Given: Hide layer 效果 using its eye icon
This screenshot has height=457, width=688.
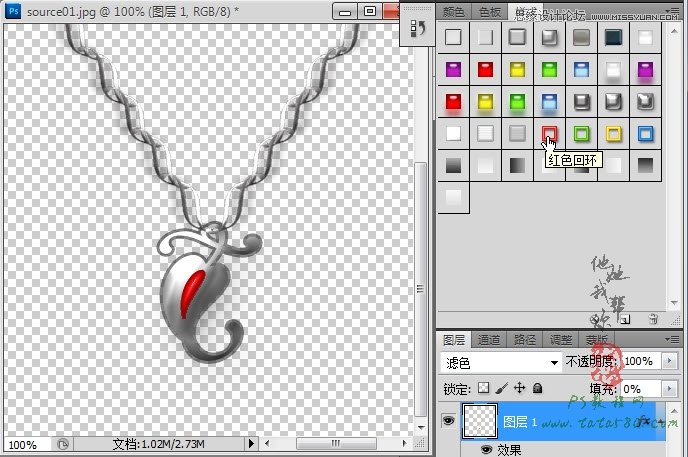Looking at the screenshot, I should [486, 450].
